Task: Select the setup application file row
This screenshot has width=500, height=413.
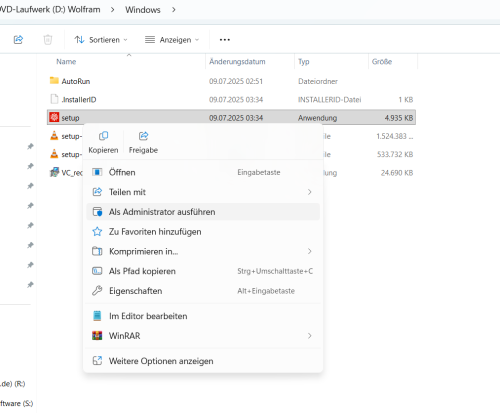Action: click(x=231, y=117)
